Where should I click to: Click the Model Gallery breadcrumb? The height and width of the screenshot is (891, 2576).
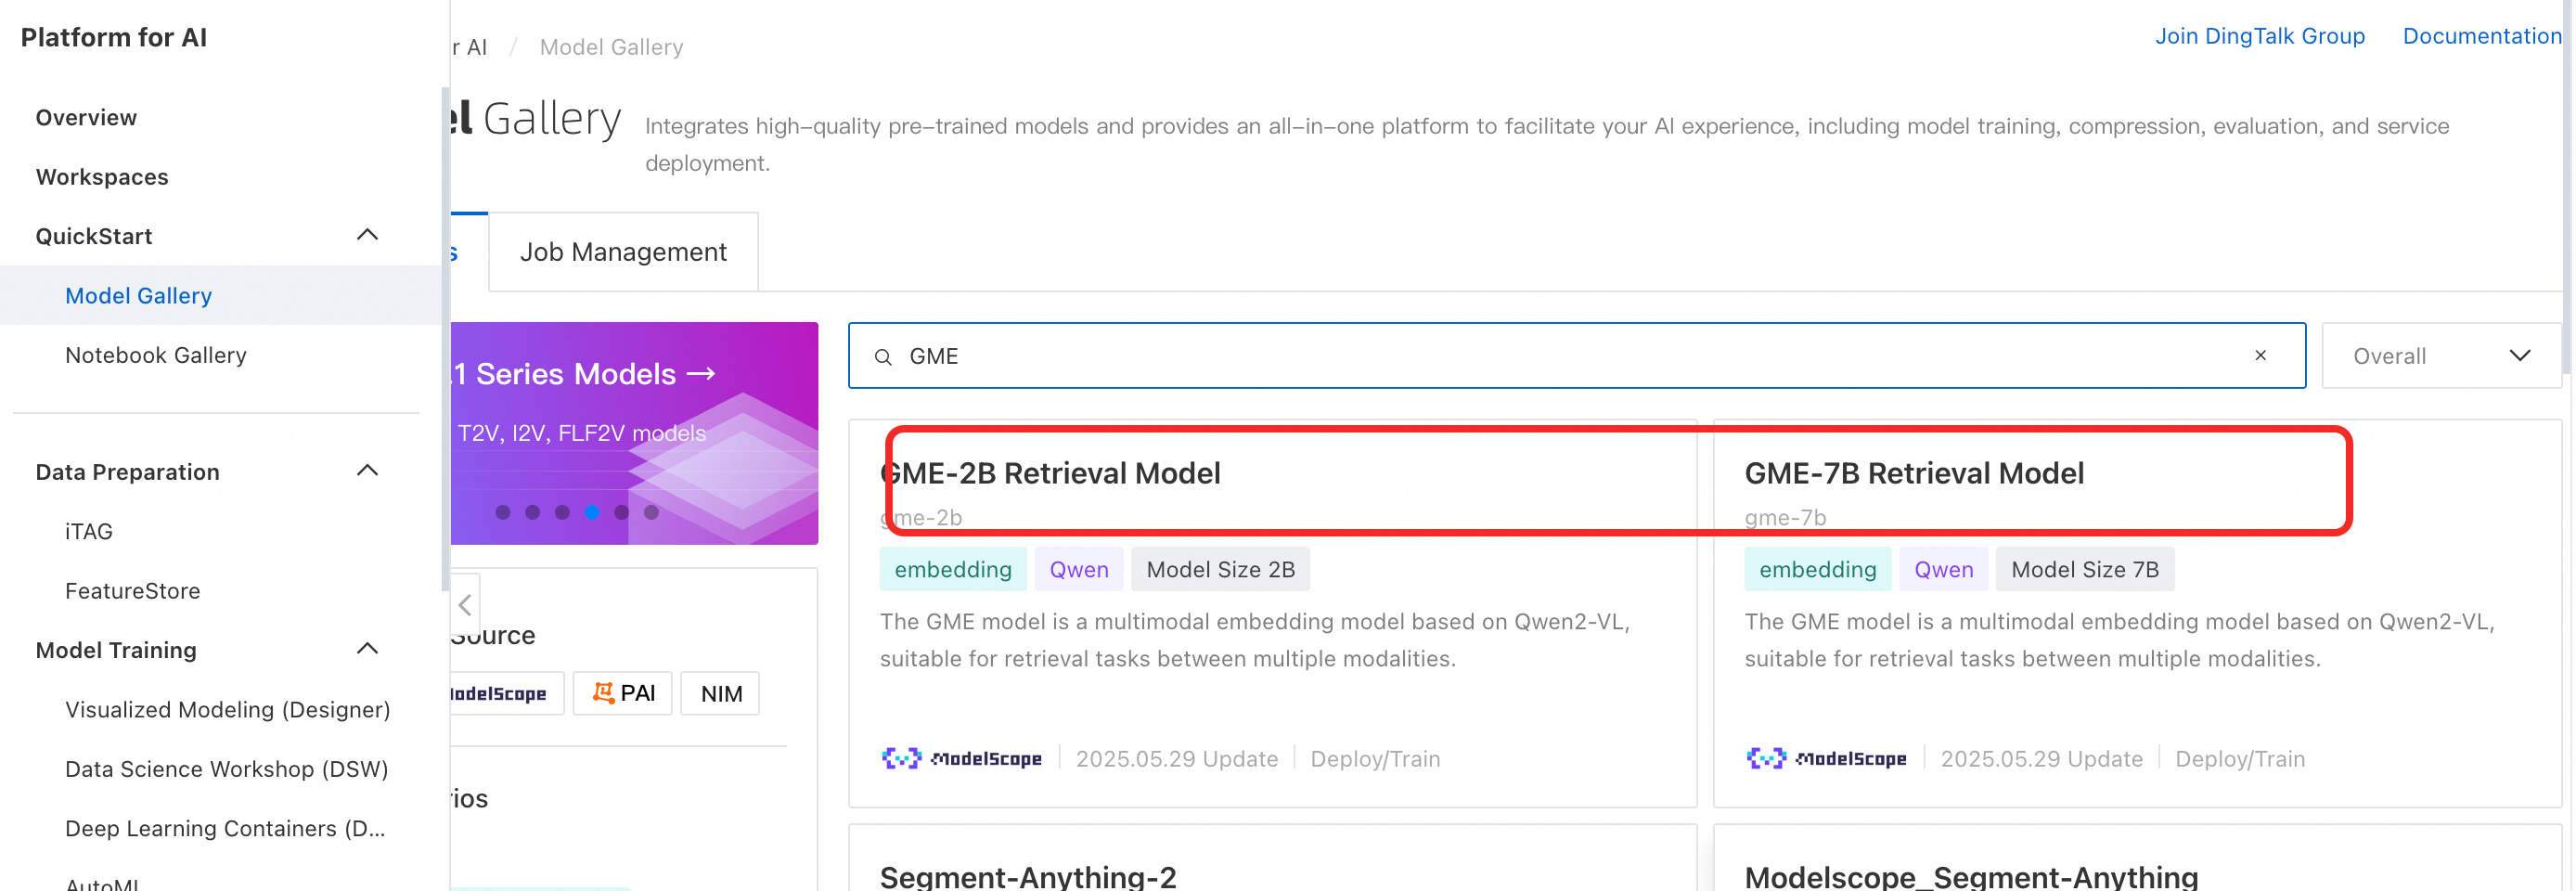tap(612, 47)
